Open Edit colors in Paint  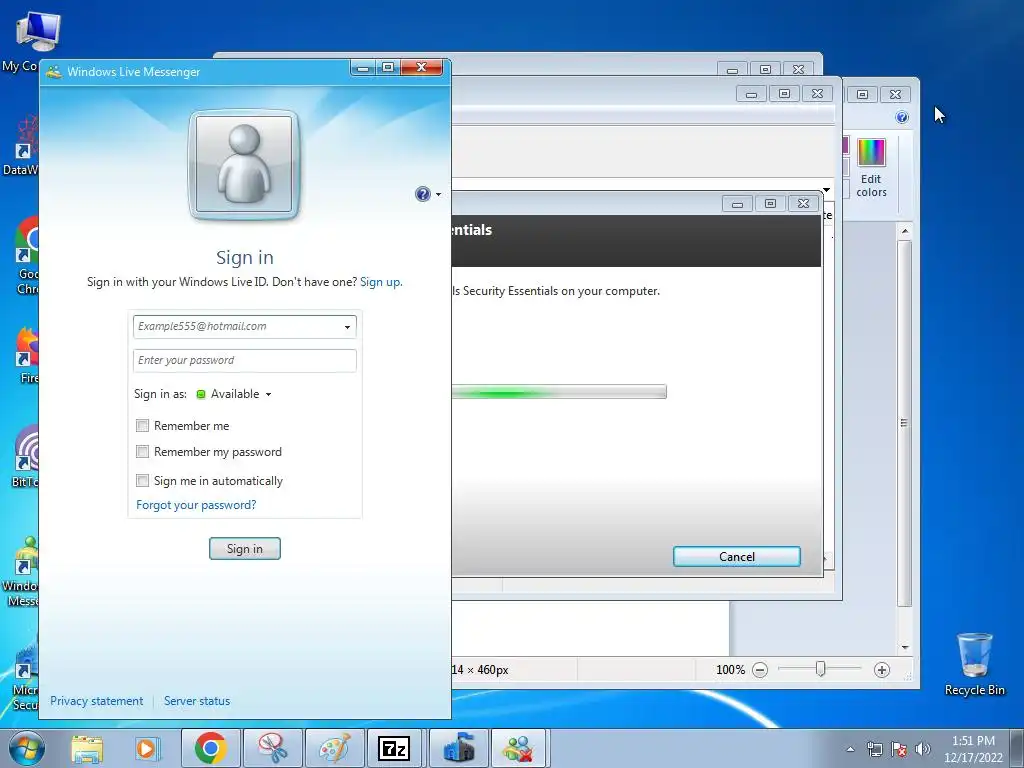871,168
